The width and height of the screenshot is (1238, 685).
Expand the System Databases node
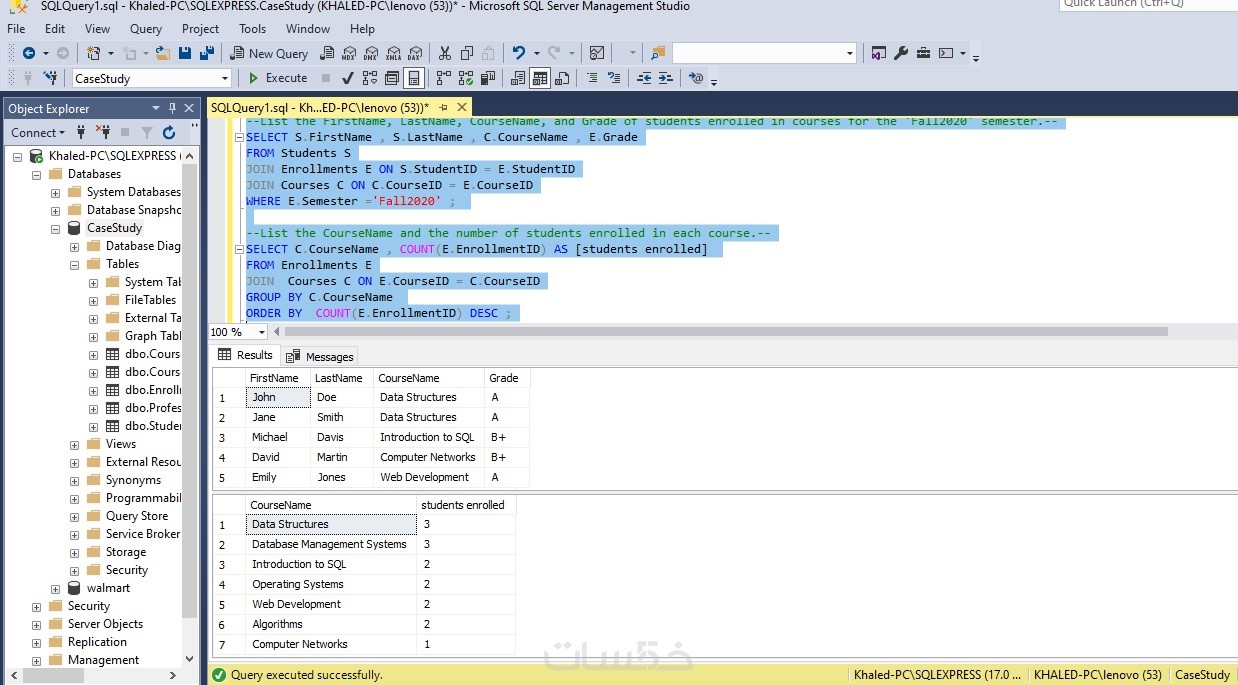(x=56, y=192)
